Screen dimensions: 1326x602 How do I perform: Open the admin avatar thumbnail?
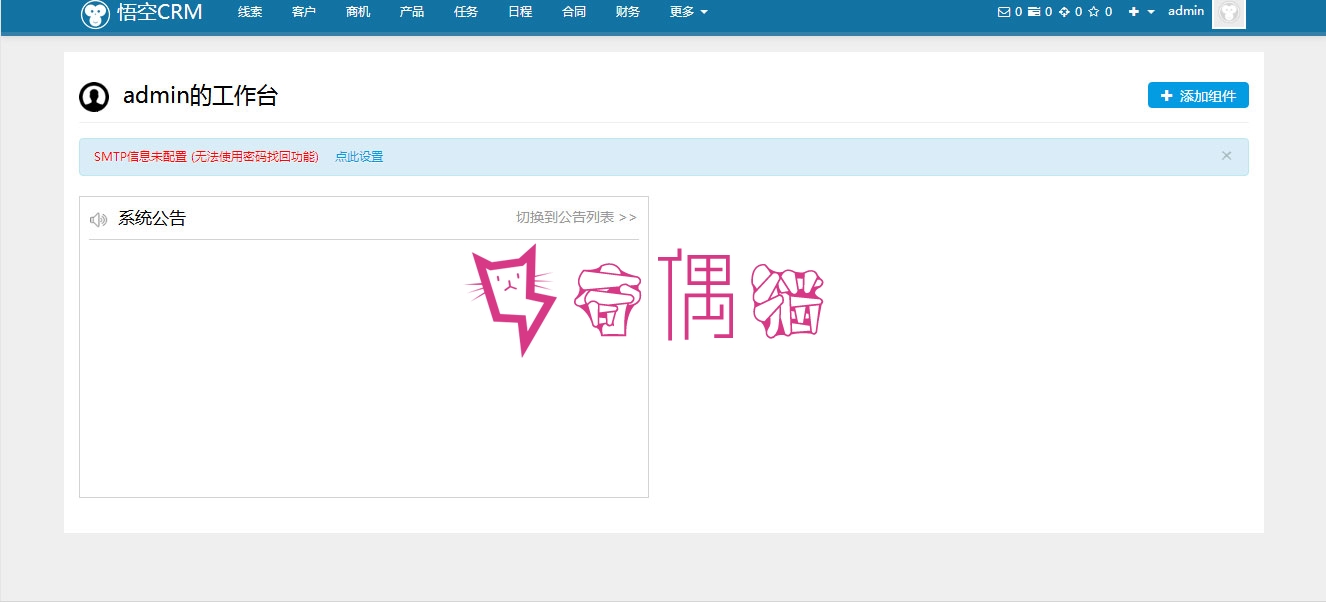(1229, 13)
